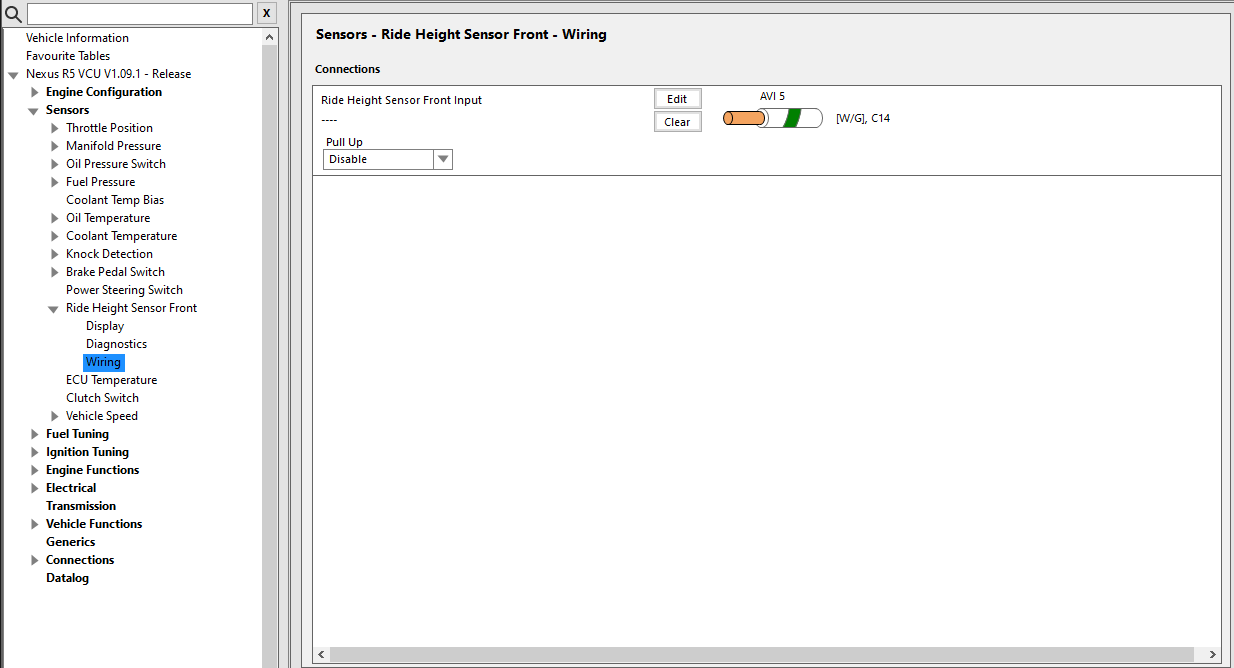Collapse Ride Height Sensor Front node
Image resolution: width=1234 pixels, height=668 pixels.
pos(54,309)
